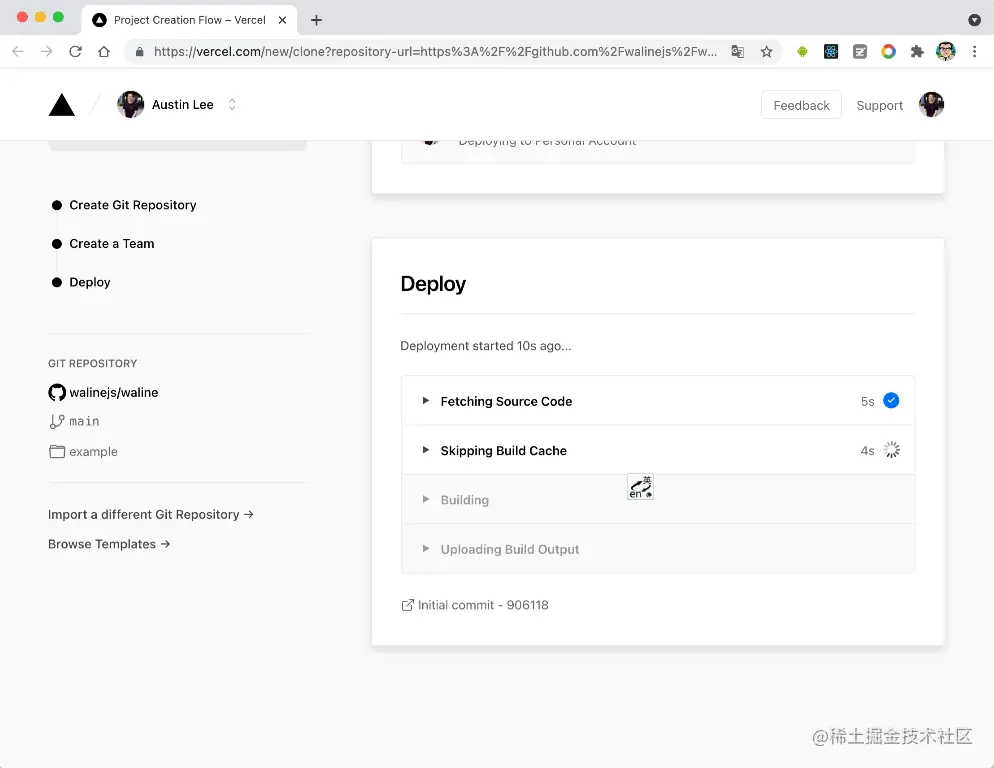Reload the page with refresh icon

coord(75,51)
